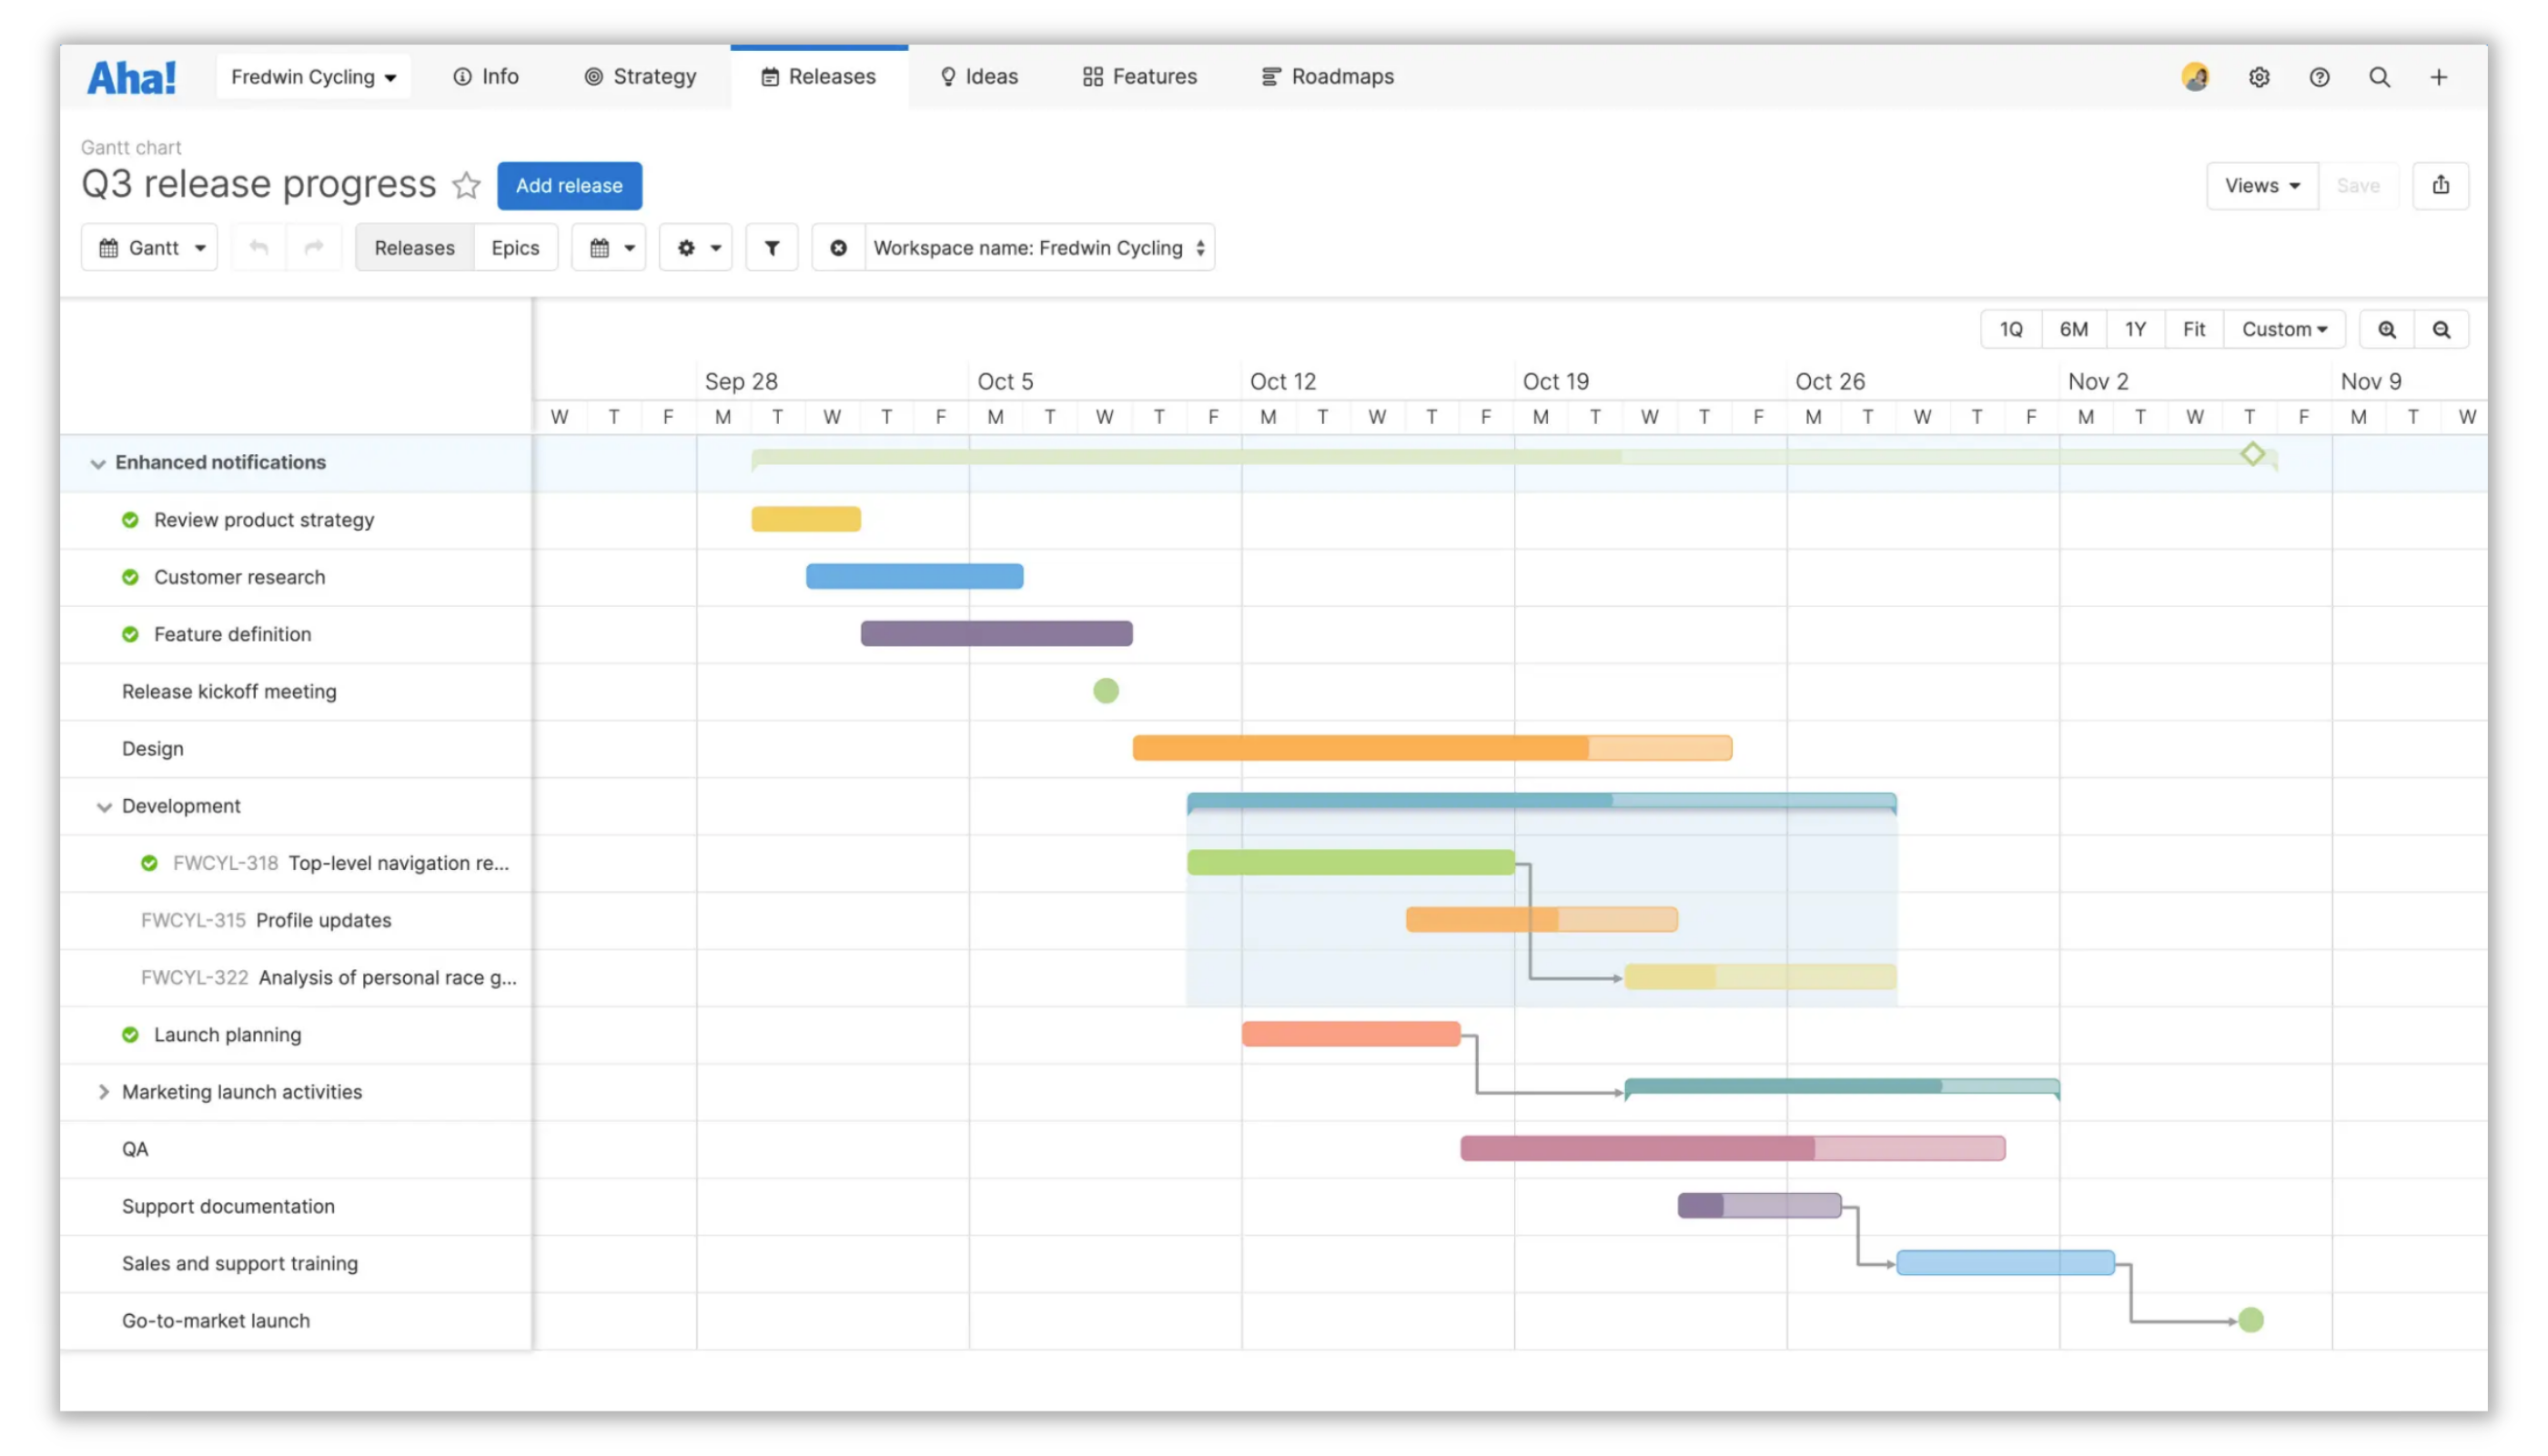The image size is (2548, 1456).
Task: Open the help question mark icon
Action: (2318, 77)
